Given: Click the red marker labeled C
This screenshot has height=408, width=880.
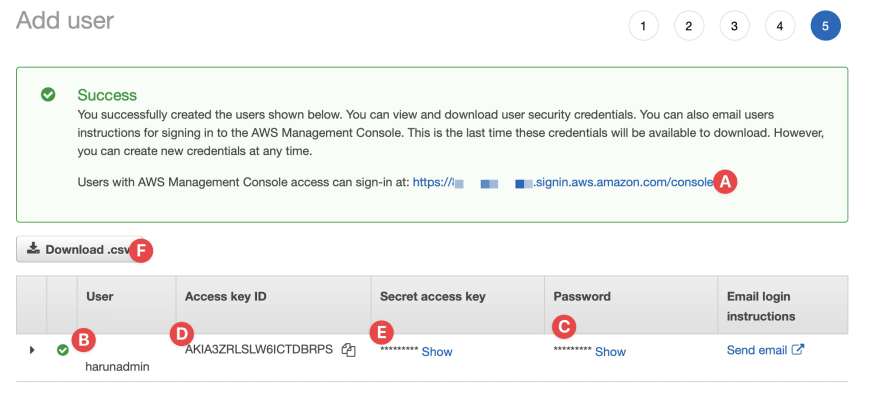Looking at the screenshot, I should coord(564,327).
